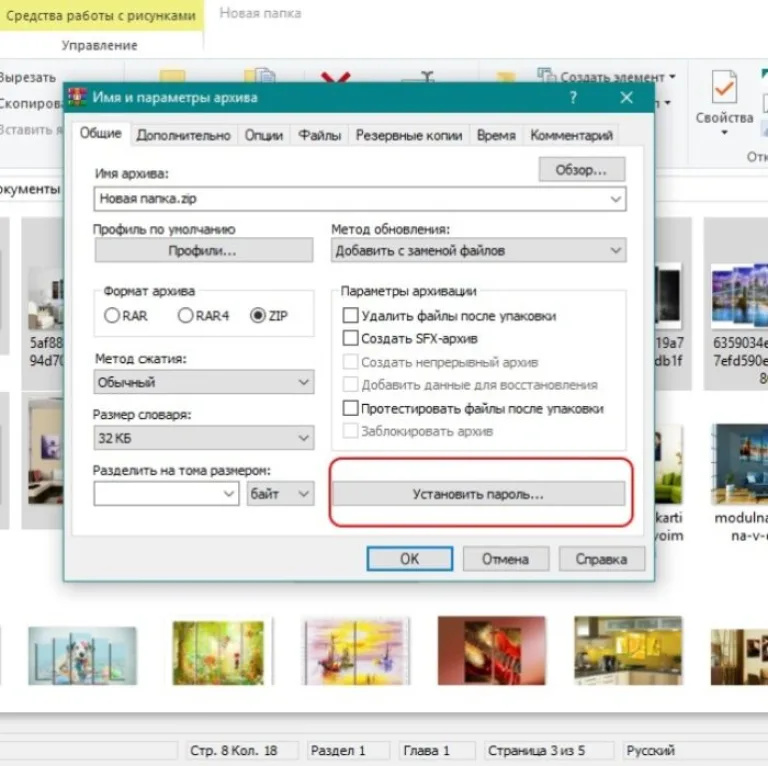768x766 pixels.
Task: Select the red abstract painting thumbnail
Action: (491, 650)
